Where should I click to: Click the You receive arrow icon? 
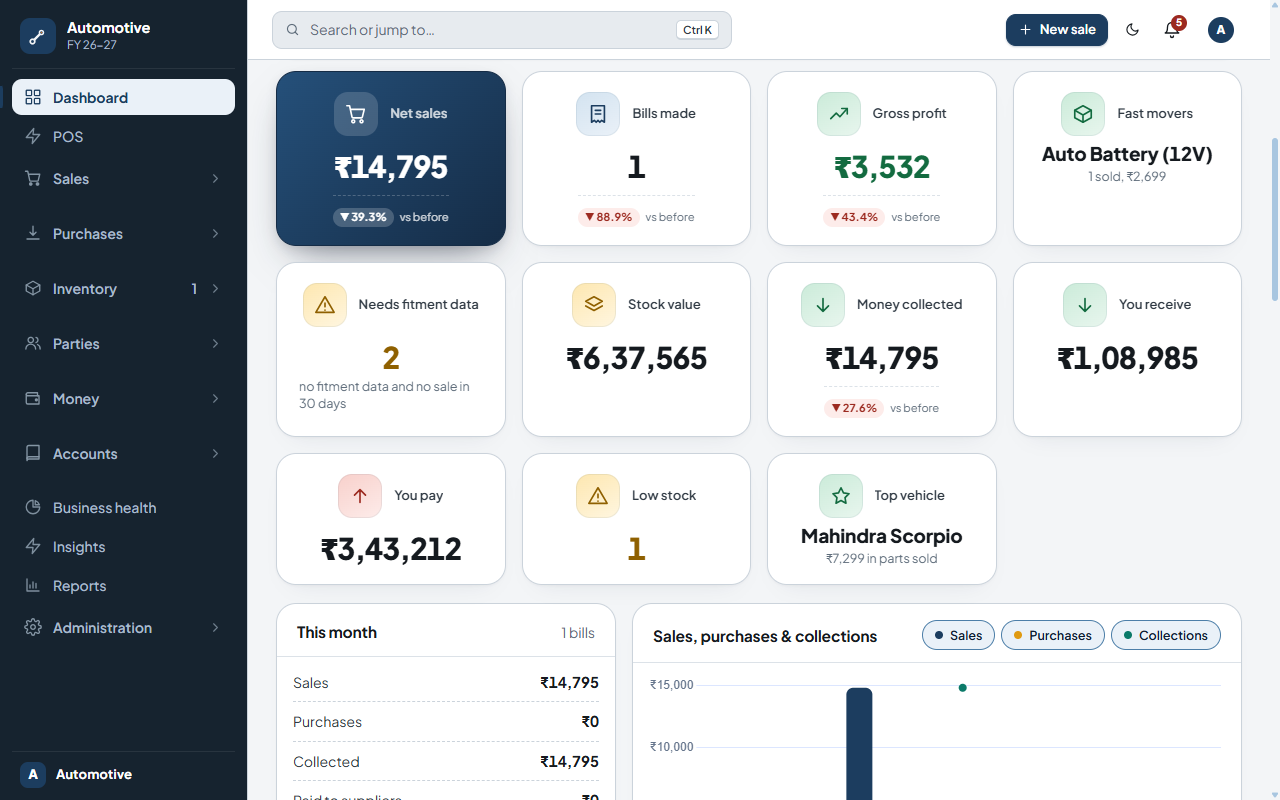1085,305
